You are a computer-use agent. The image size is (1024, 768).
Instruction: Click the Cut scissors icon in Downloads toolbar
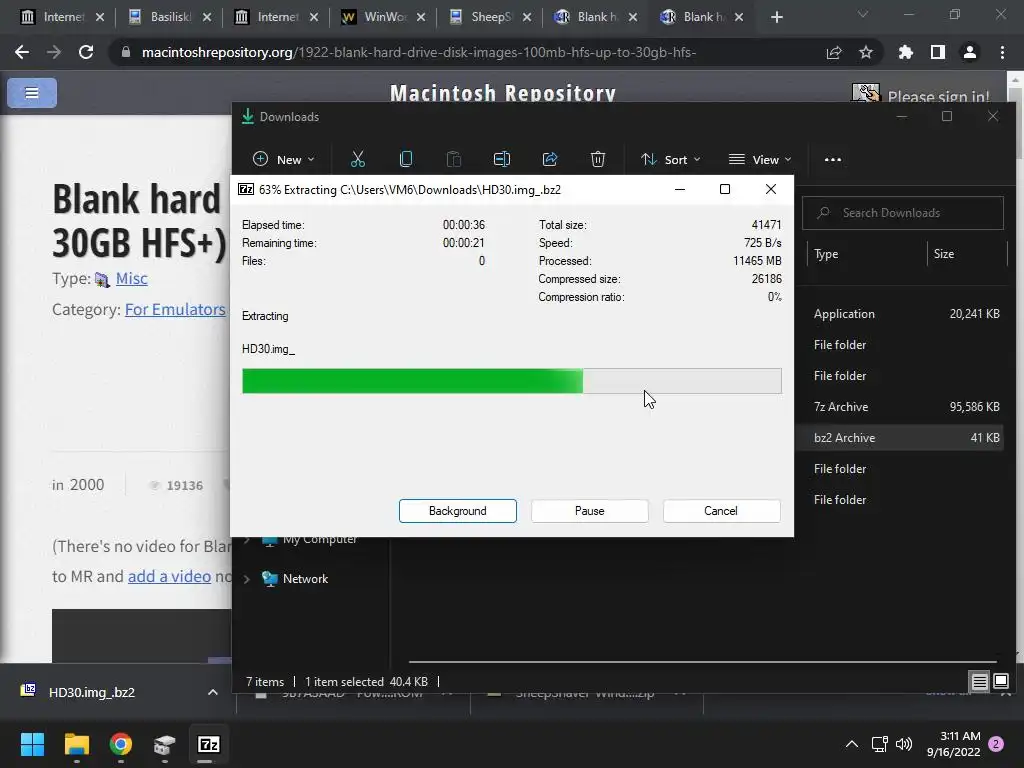pos(358,159)
